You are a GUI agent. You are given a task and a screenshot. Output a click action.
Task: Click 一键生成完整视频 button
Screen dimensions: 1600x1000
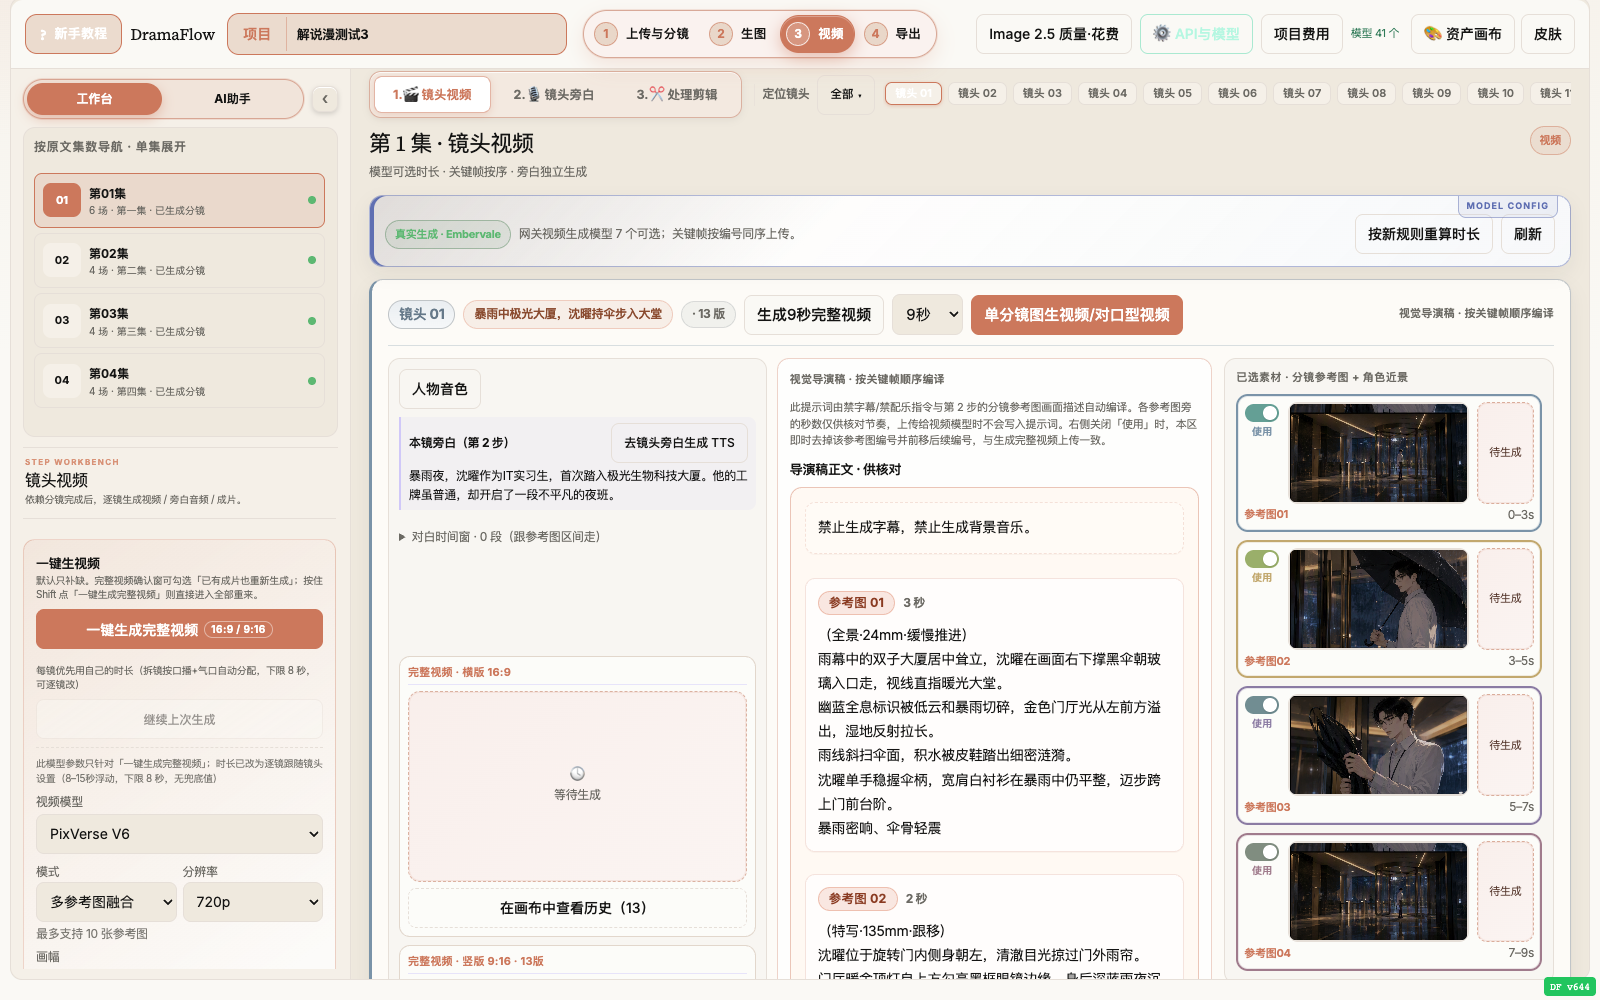click(180, 629)
